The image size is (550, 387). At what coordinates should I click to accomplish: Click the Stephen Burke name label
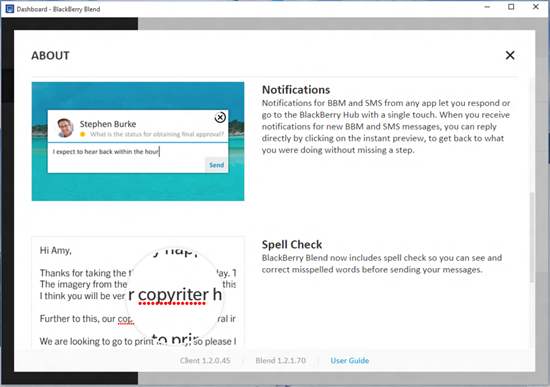click(x=108, y=124)
